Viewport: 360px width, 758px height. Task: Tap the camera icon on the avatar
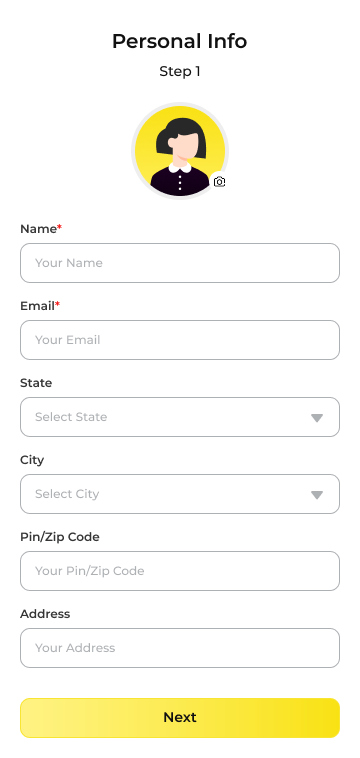click(219, 182)
